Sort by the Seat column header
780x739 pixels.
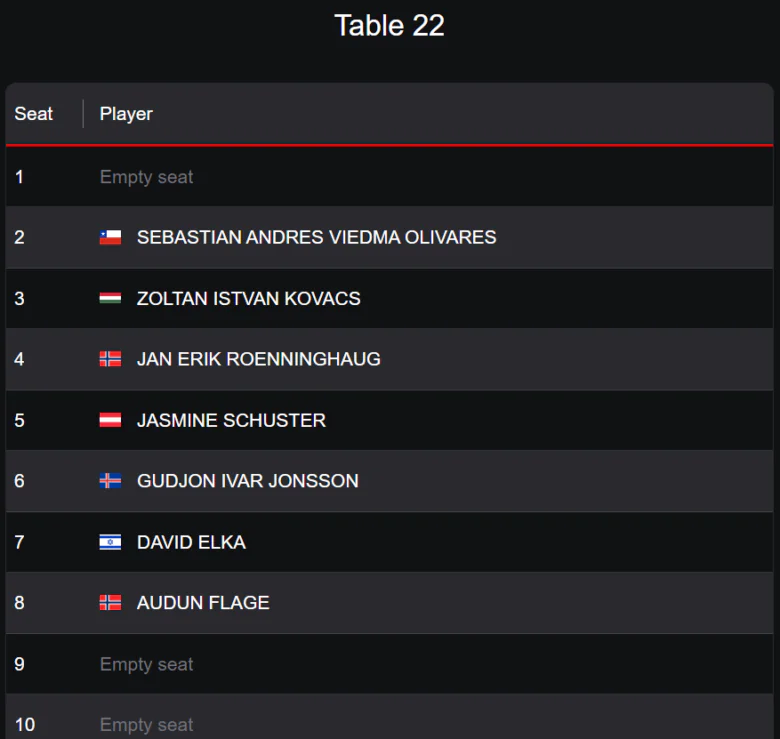[34, 114]
